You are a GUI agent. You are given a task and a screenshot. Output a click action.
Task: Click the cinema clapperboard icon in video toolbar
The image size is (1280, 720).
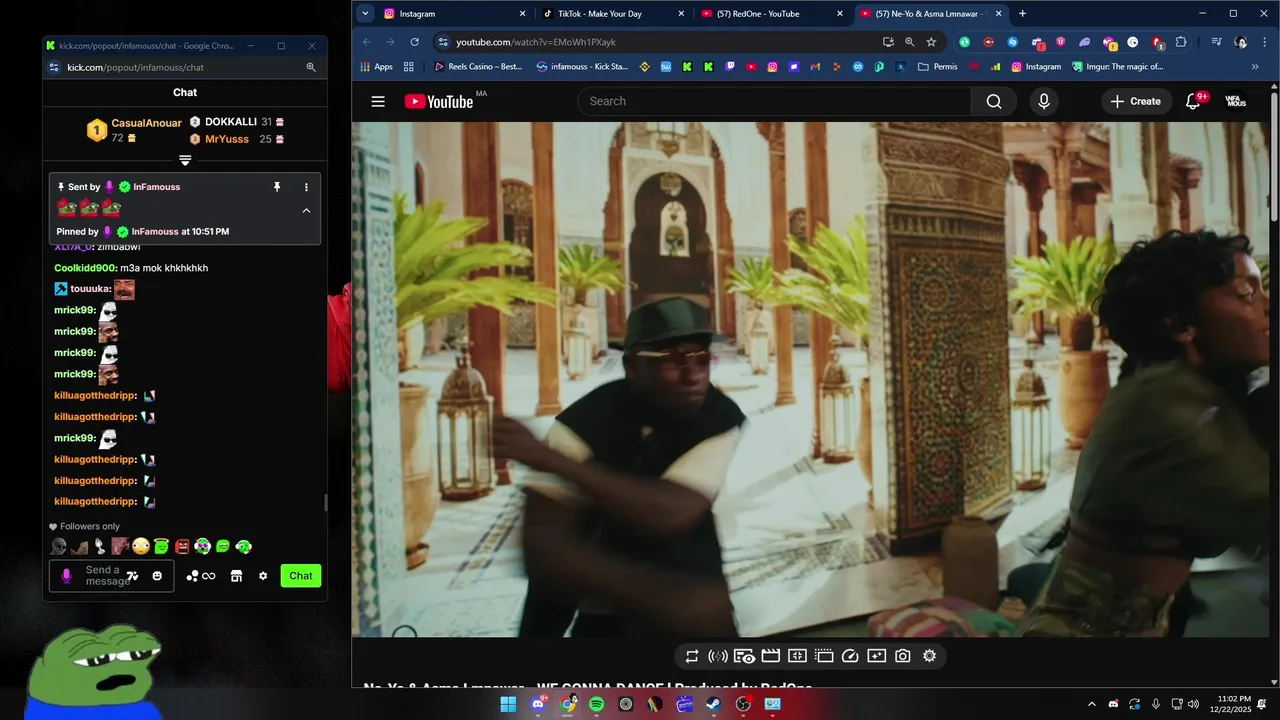[770, 656]
